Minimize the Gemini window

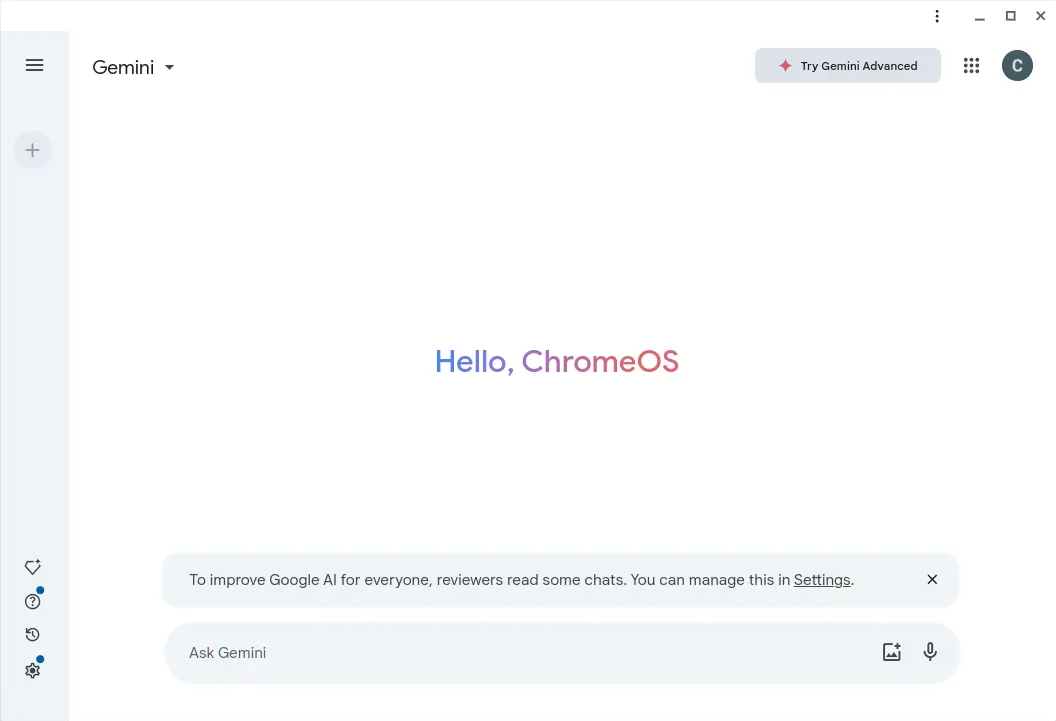click(x=980, y=16)
